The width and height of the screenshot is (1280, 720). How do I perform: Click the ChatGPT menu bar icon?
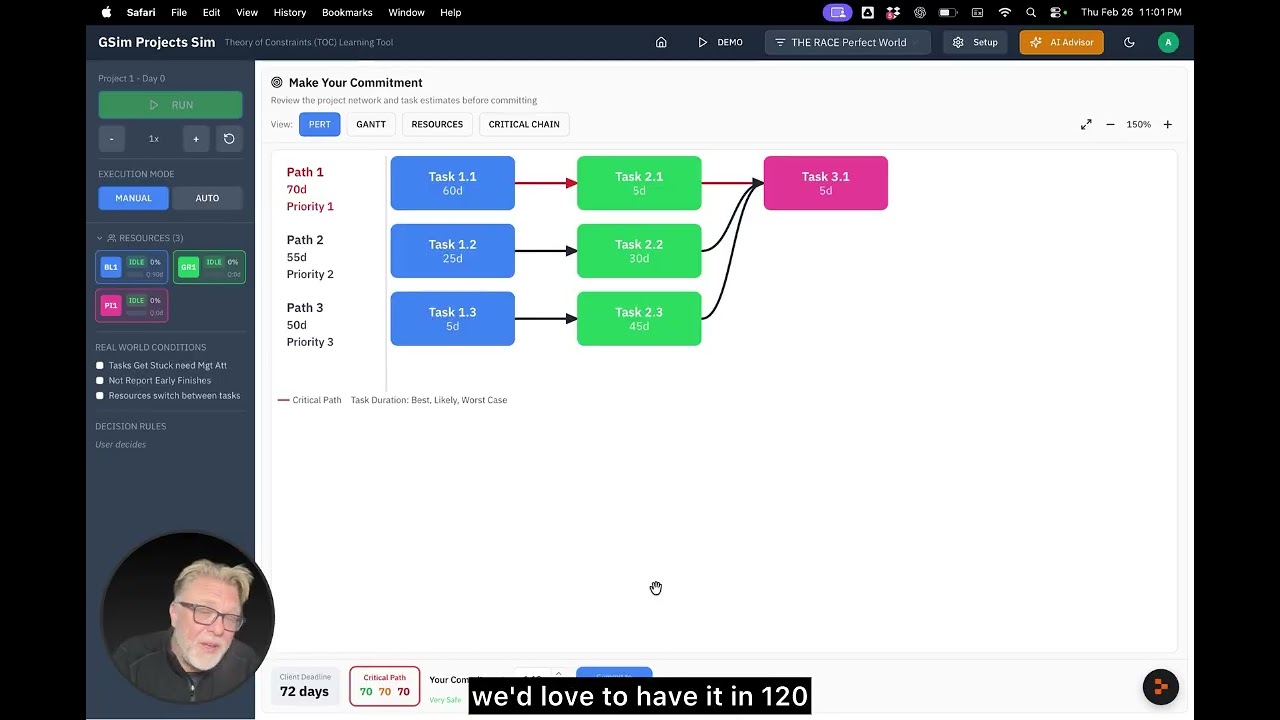tap(919, 12)
